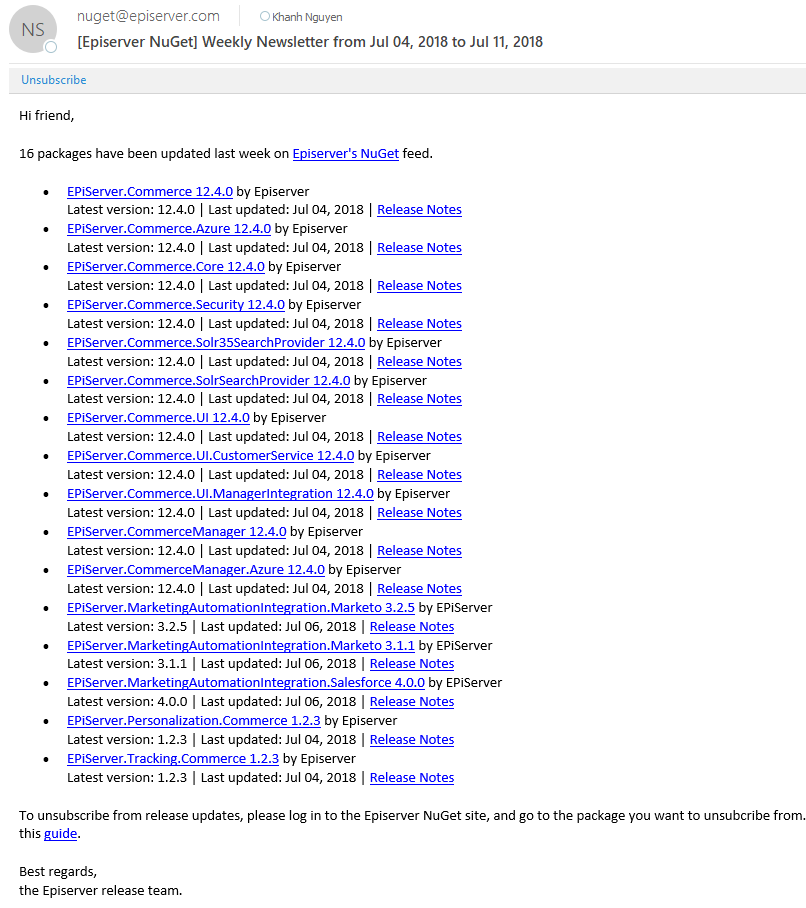Open MarketingAutomationIntegration.Marketo 3.1.1 link
The image size is (806, 908).
pyautogui.click(x=241, y=646)
